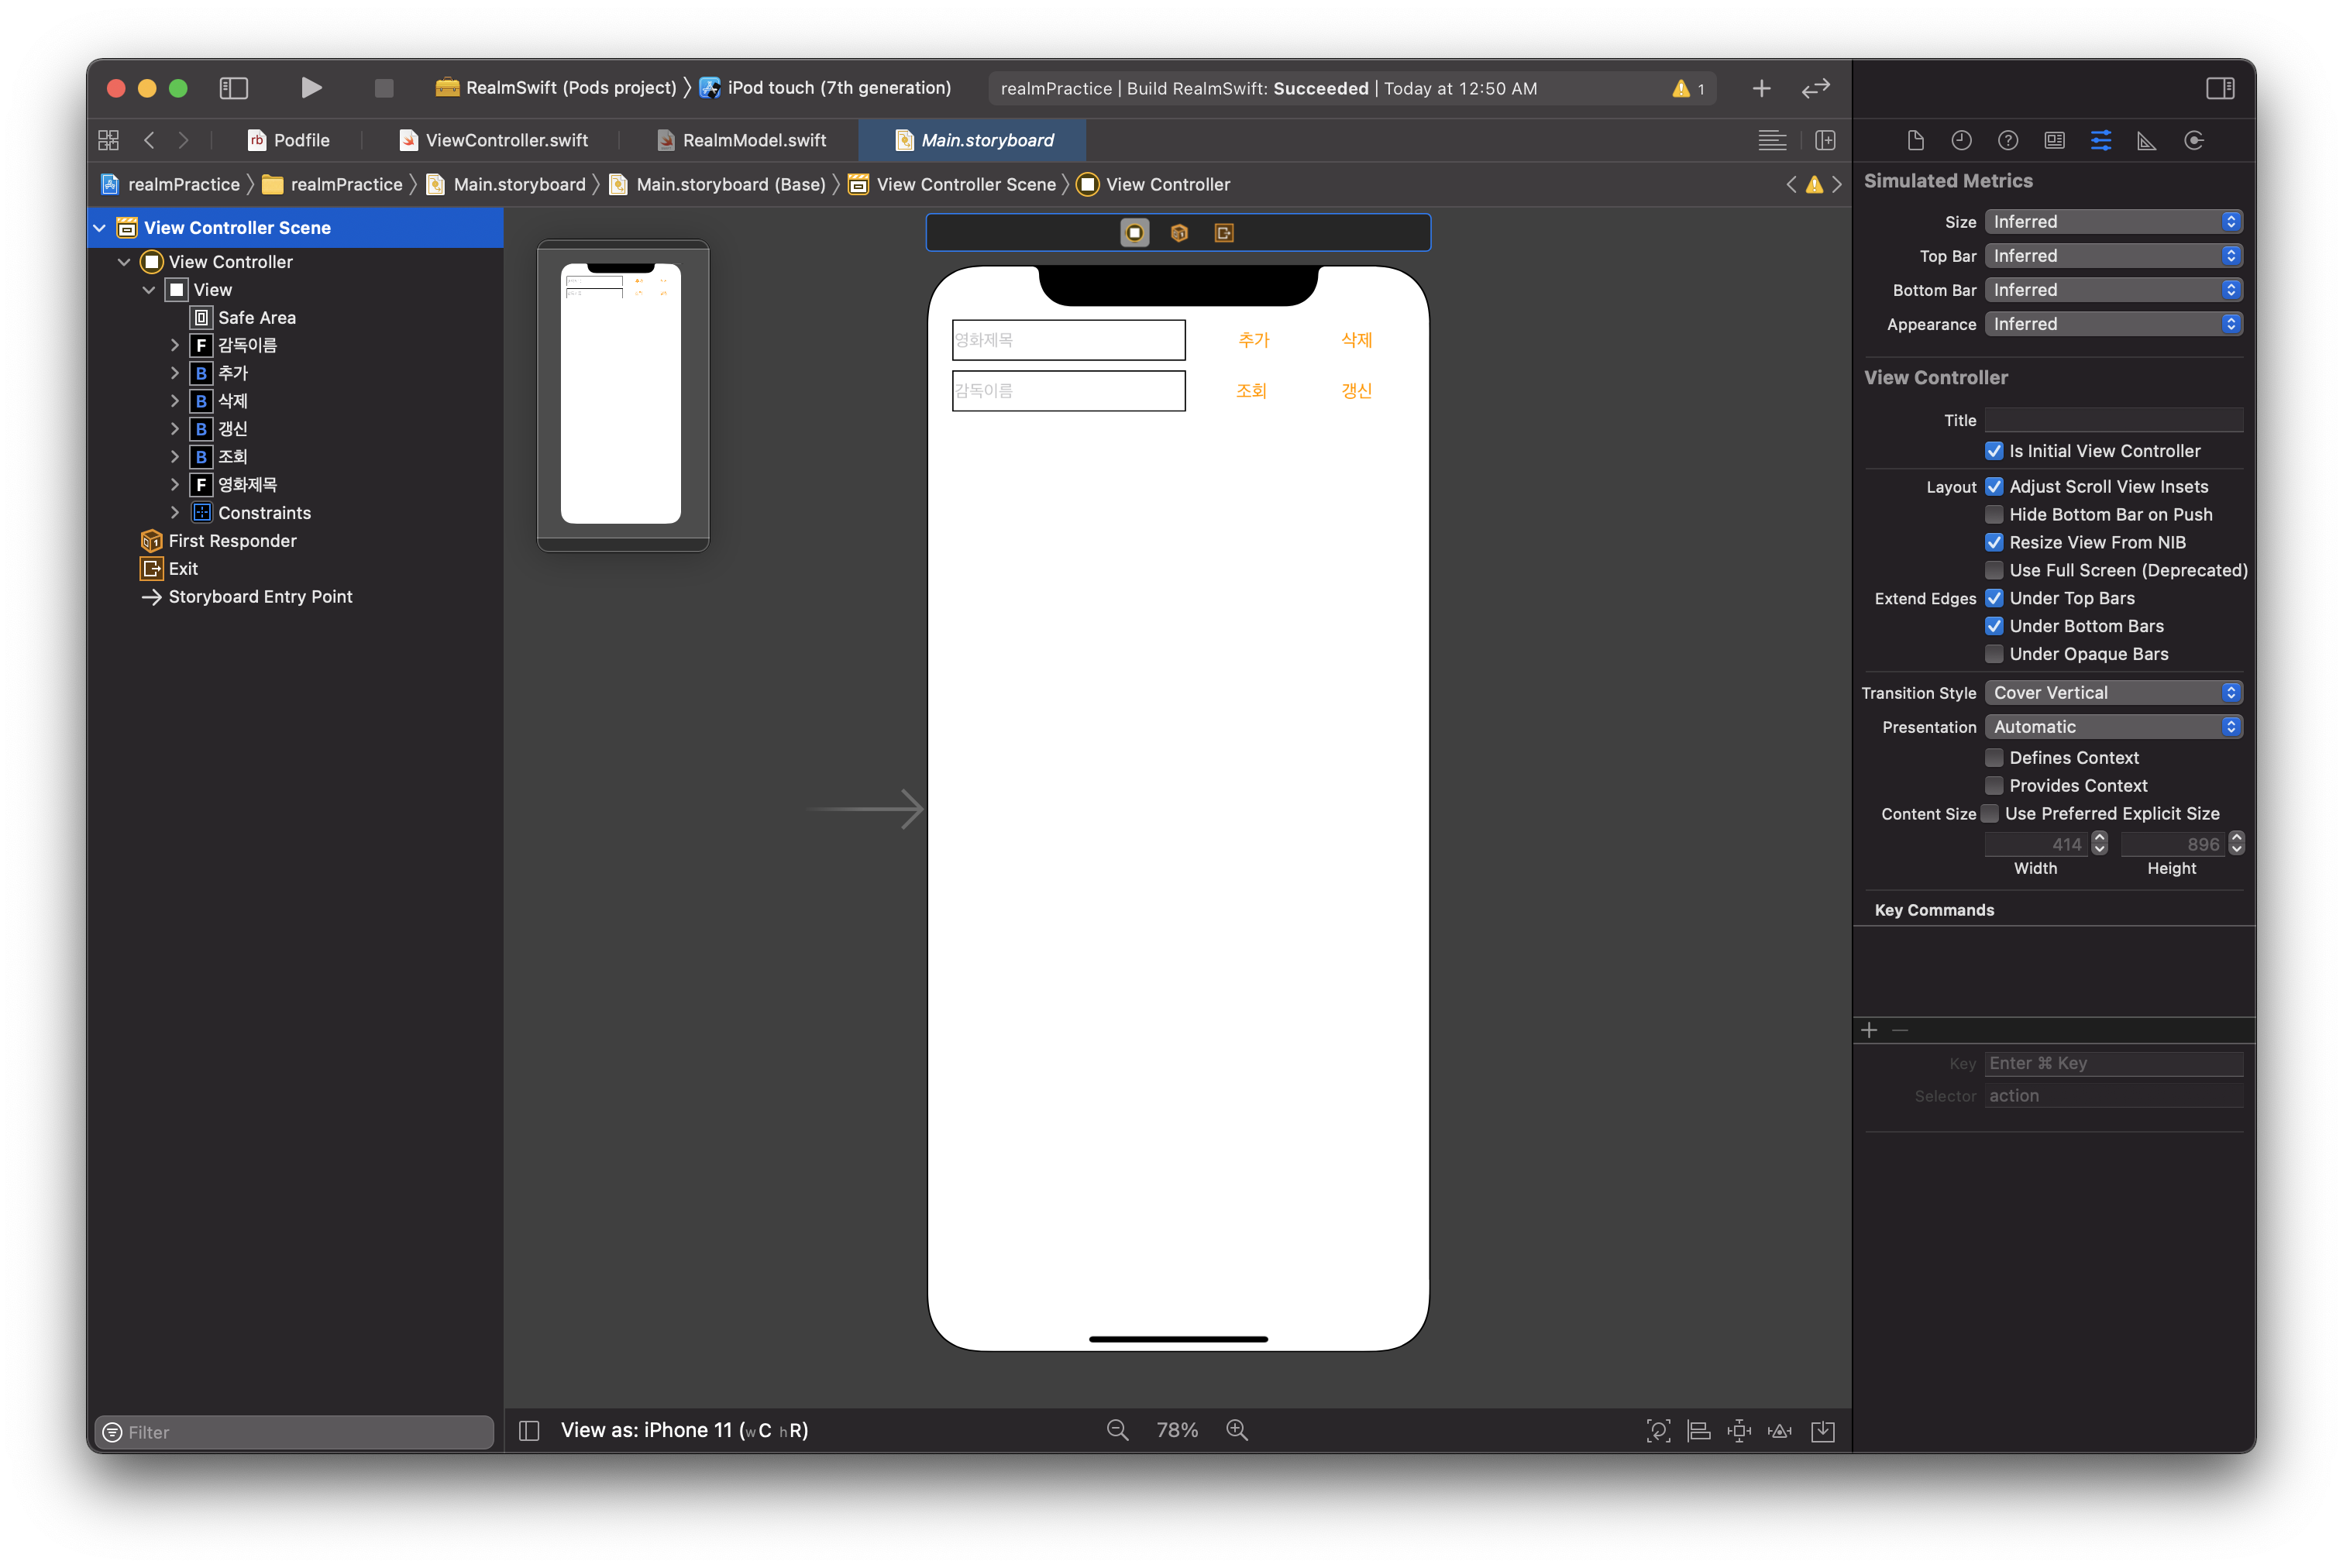
Task: Open the Presentation dropdown
Action: tap(2113, 727)
